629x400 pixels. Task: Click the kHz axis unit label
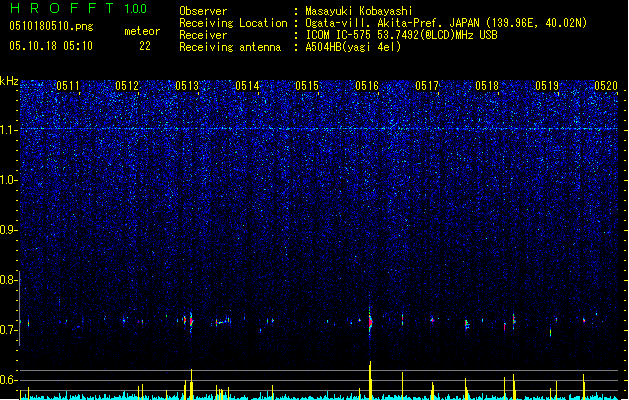(9, 81)
